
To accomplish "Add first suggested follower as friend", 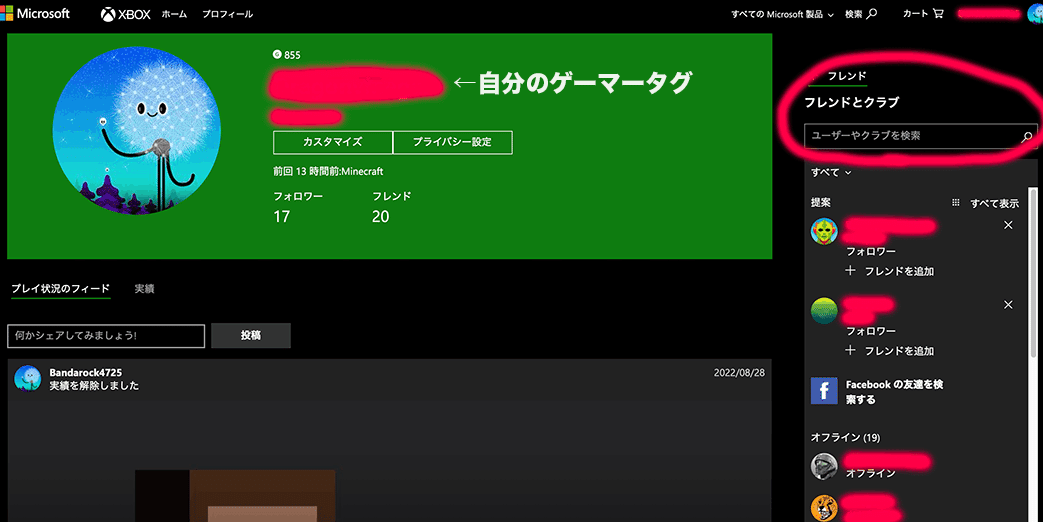I will [x=889, y=271].
